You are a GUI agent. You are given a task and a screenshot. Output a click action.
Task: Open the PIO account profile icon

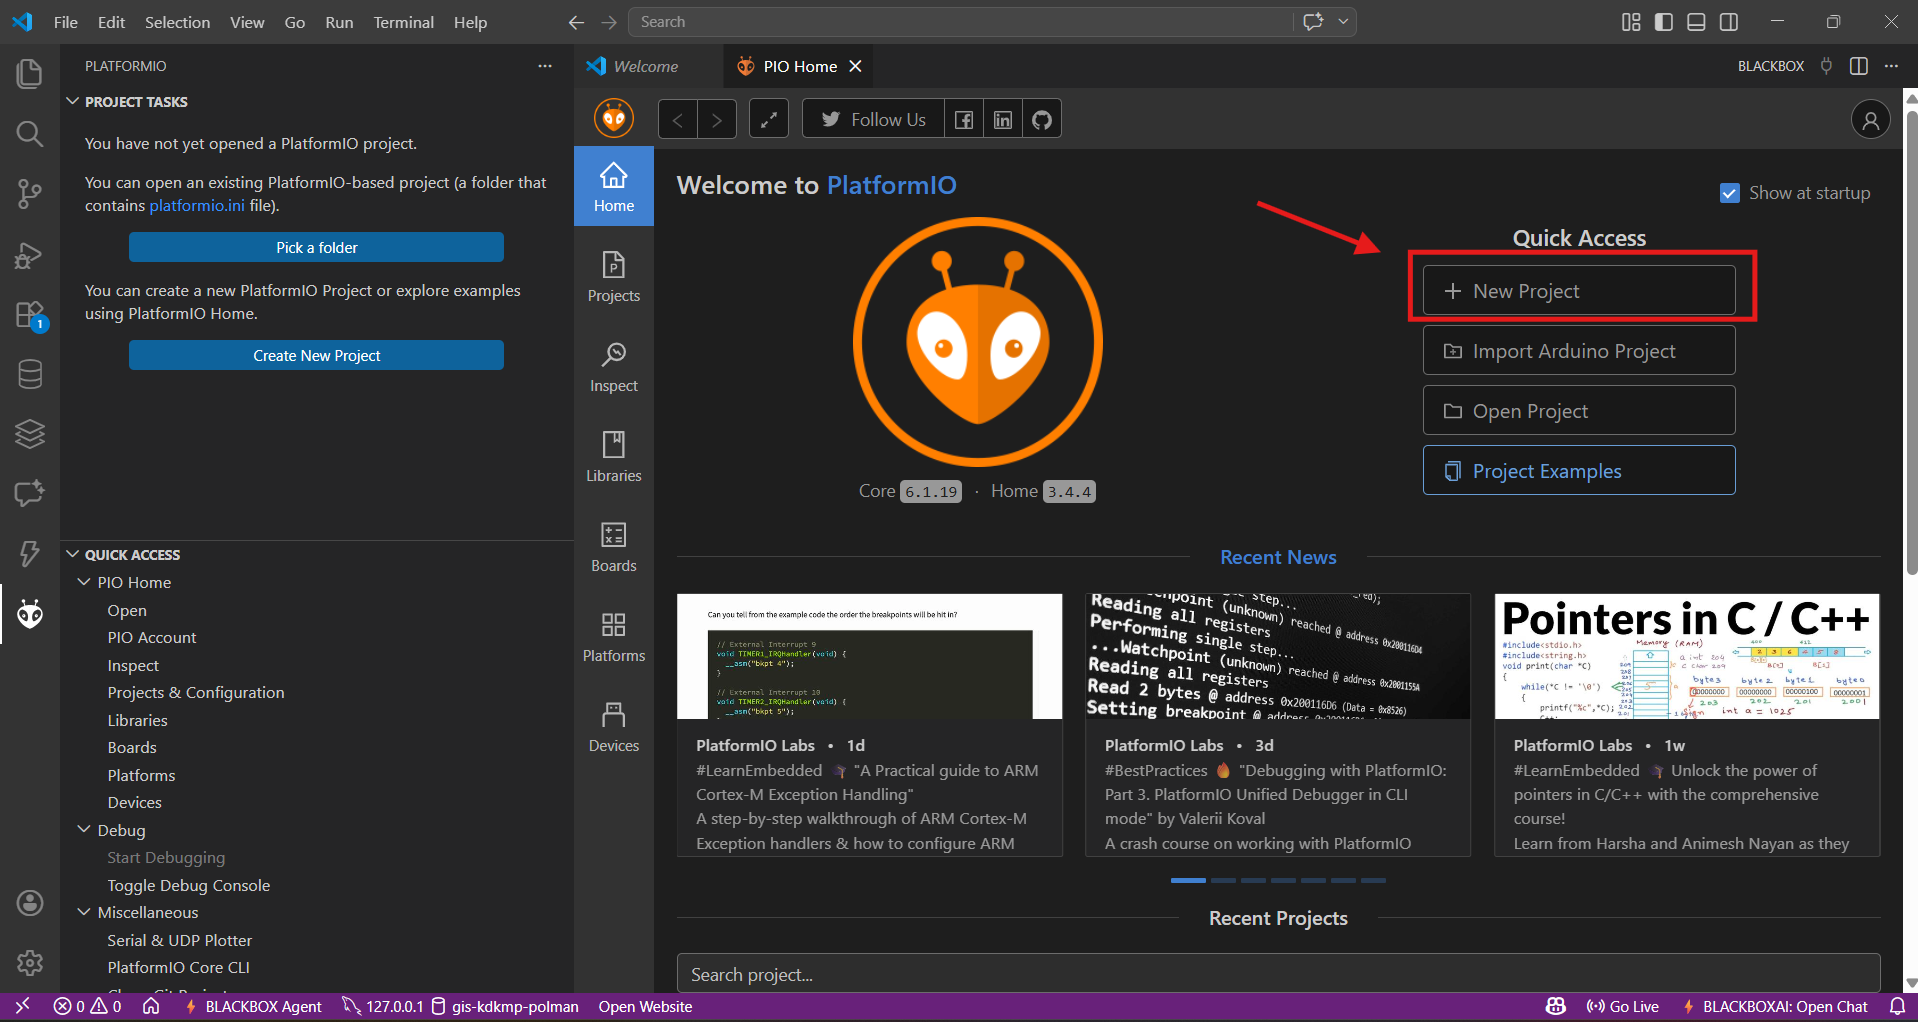[1870, 120]
